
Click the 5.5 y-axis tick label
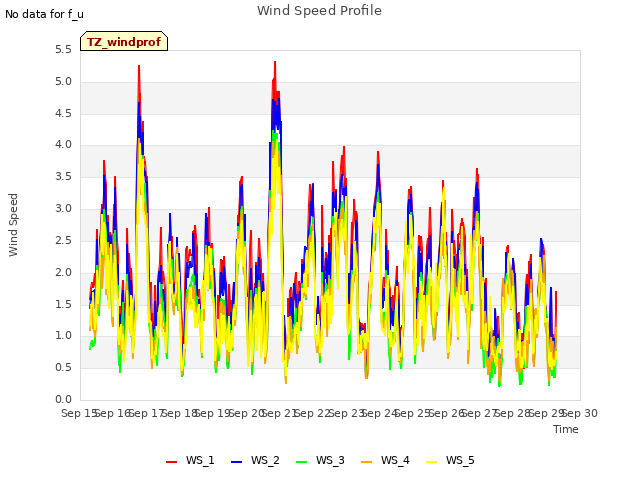click(63, 50)
